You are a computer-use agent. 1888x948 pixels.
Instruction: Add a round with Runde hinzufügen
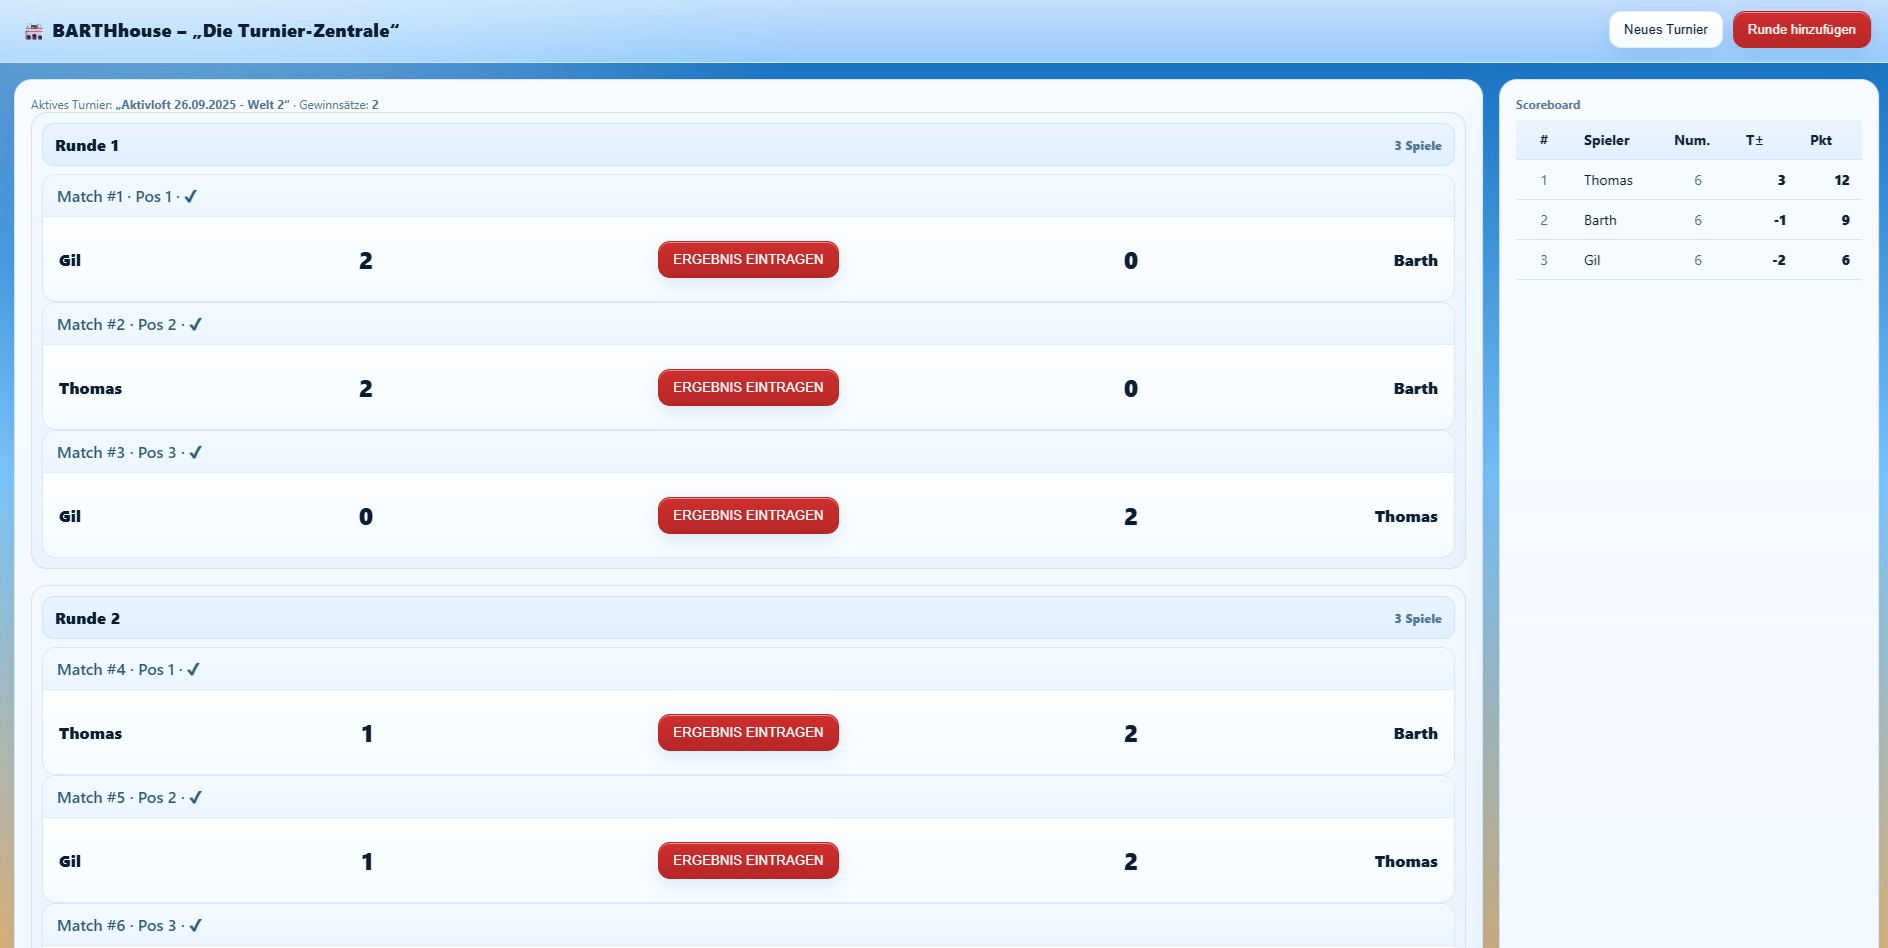1801,30
